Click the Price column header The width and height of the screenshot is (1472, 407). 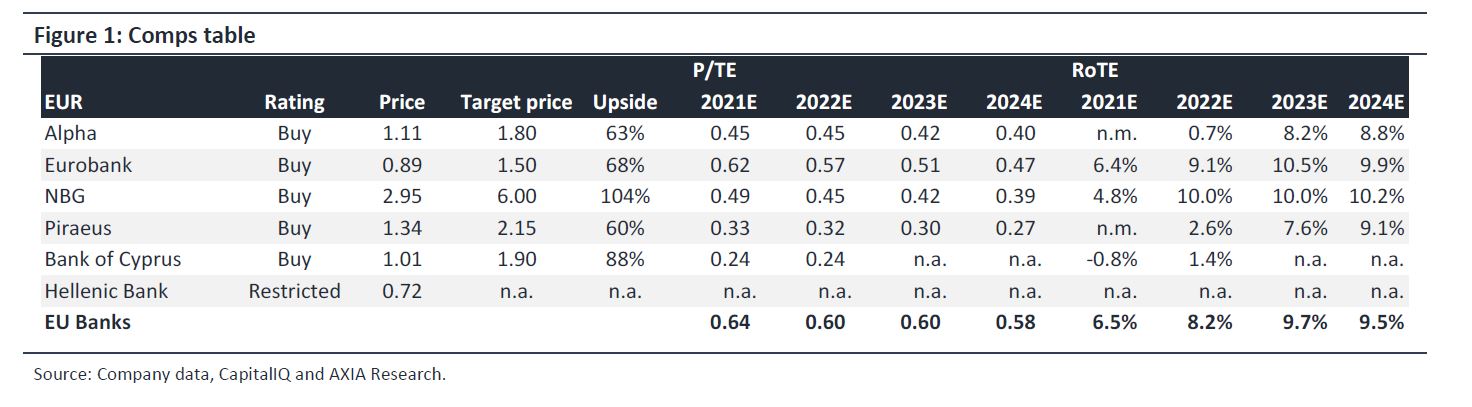(402, 102)
